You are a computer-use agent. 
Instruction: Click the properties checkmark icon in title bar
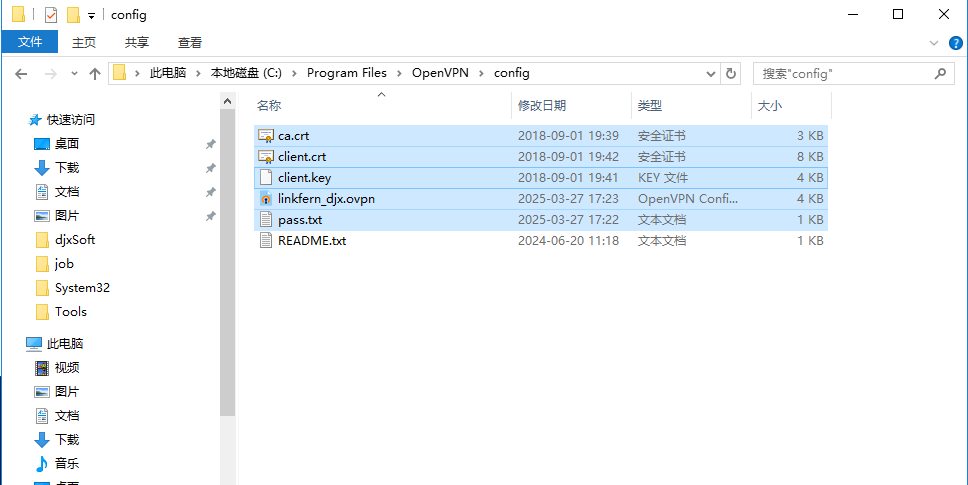click(51, 14)
